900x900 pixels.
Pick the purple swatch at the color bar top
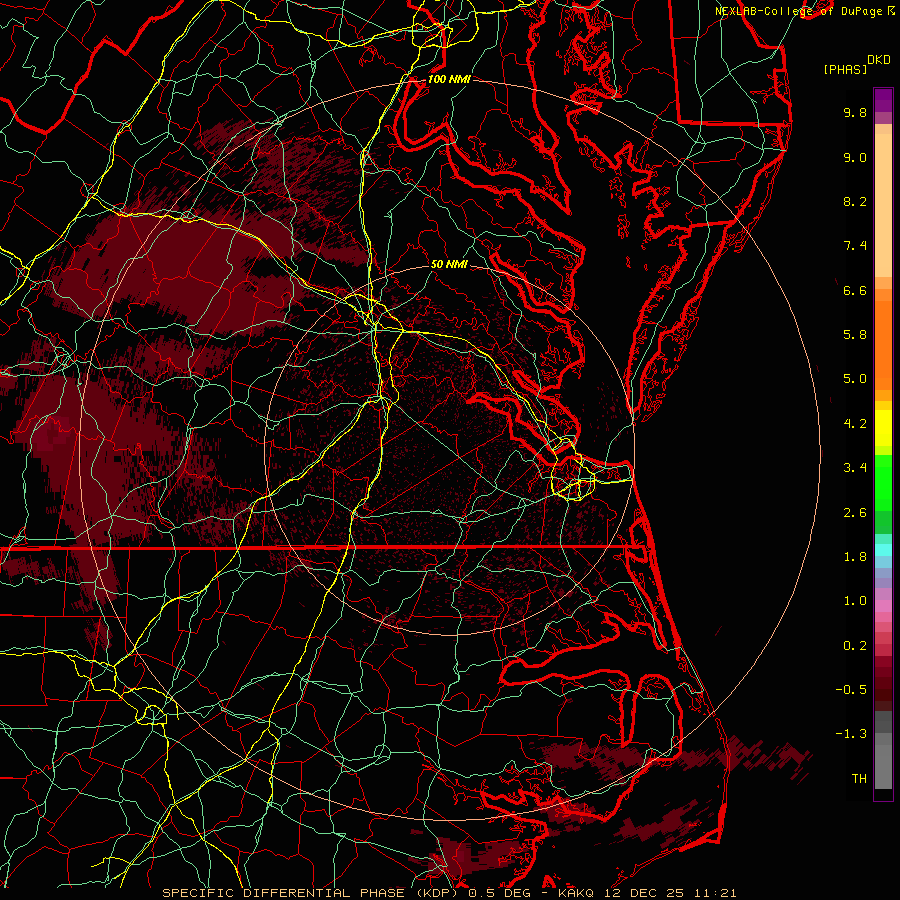(883, 100)
